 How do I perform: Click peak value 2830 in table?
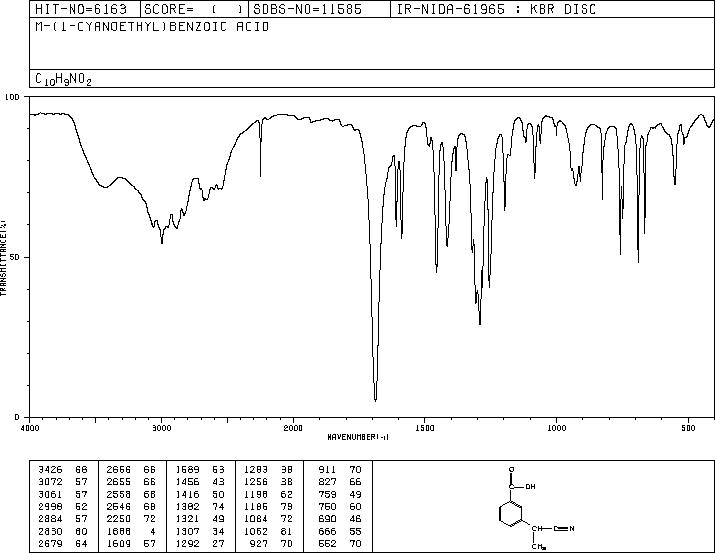click(50, 532)
